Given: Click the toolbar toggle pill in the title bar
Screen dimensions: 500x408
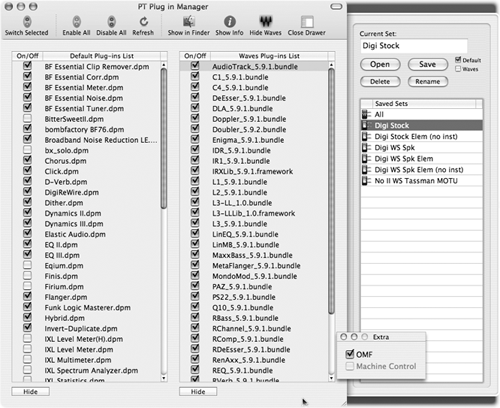Looking at the screenshot, I should pyautogui.click(x=336, y=6).
